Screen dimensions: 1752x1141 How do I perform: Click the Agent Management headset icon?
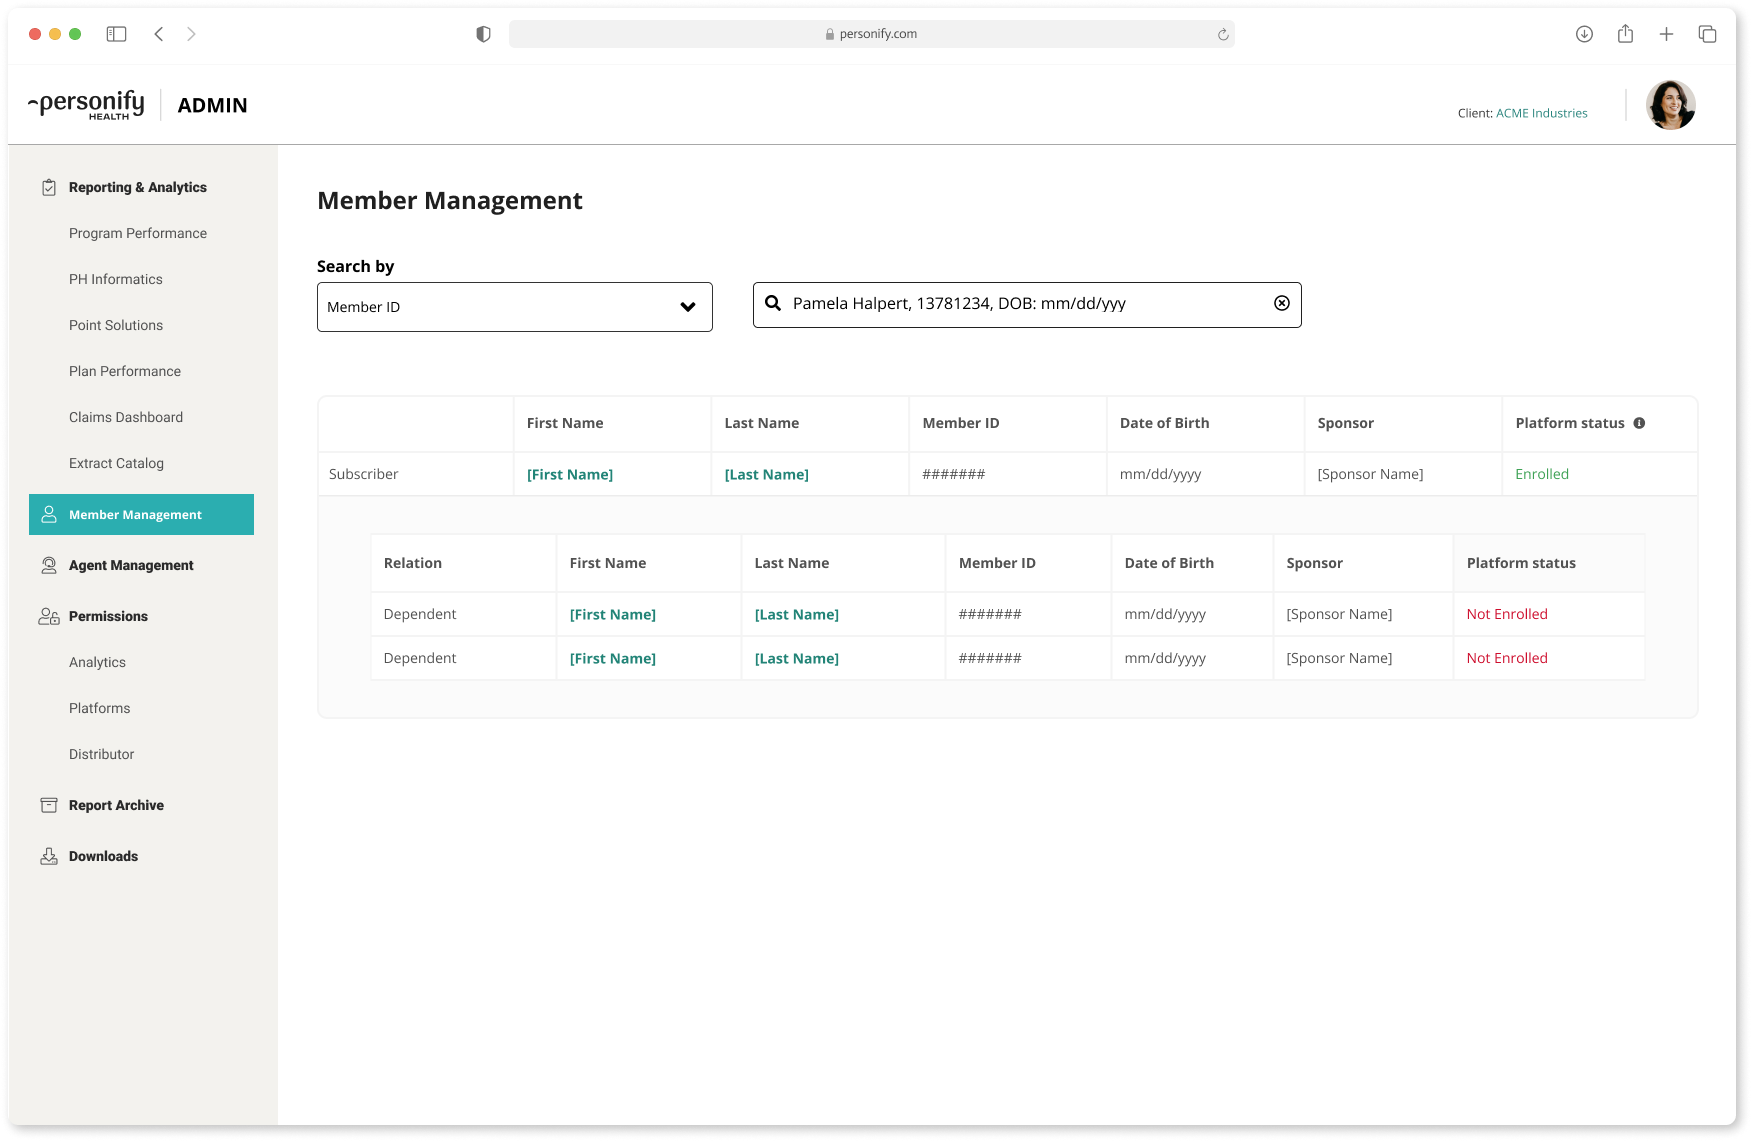[x=48, y=565]
